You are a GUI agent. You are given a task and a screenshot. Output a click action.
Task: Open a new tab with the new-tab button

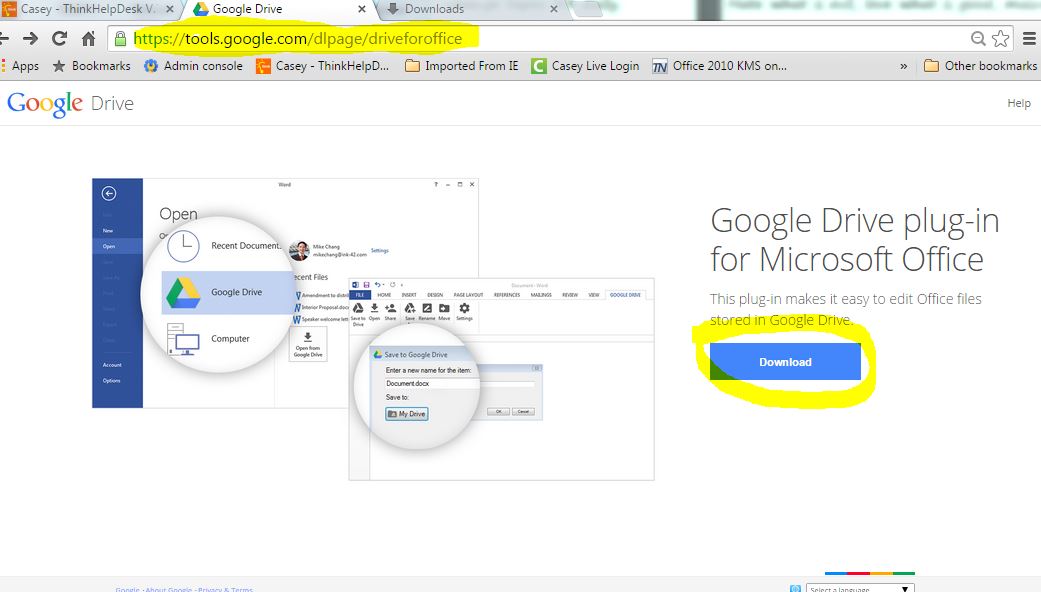588,9
